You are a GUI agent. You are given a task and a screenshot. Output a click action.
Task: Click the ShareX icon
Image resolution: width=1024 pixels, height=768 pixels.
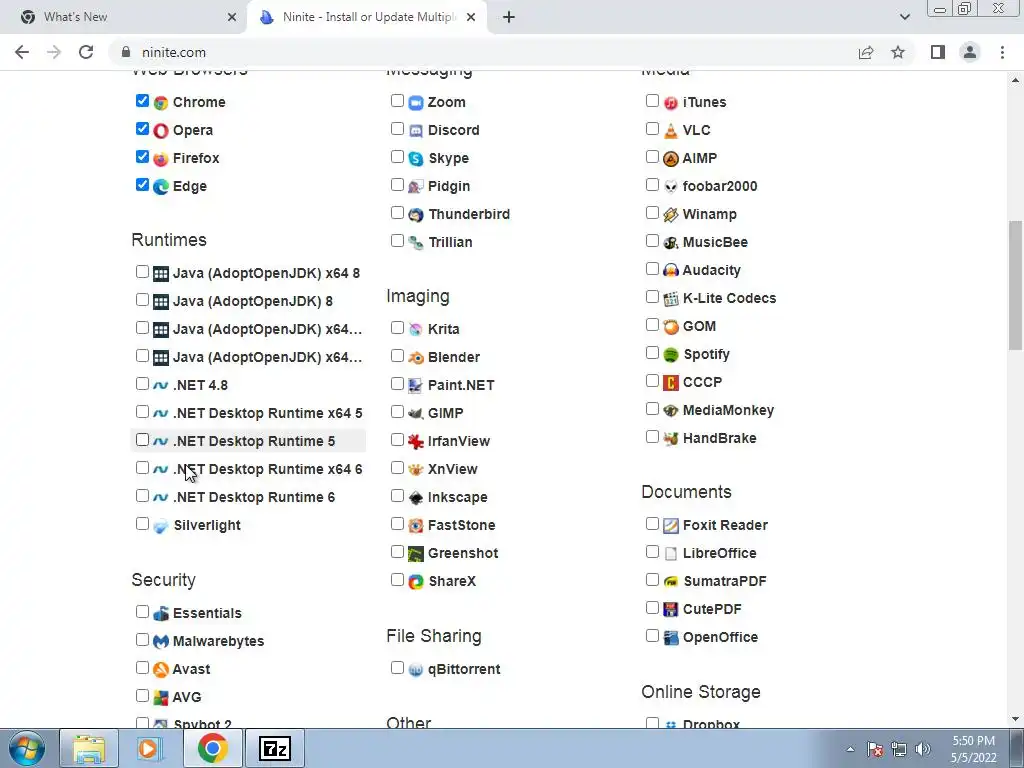click(416, 581)
